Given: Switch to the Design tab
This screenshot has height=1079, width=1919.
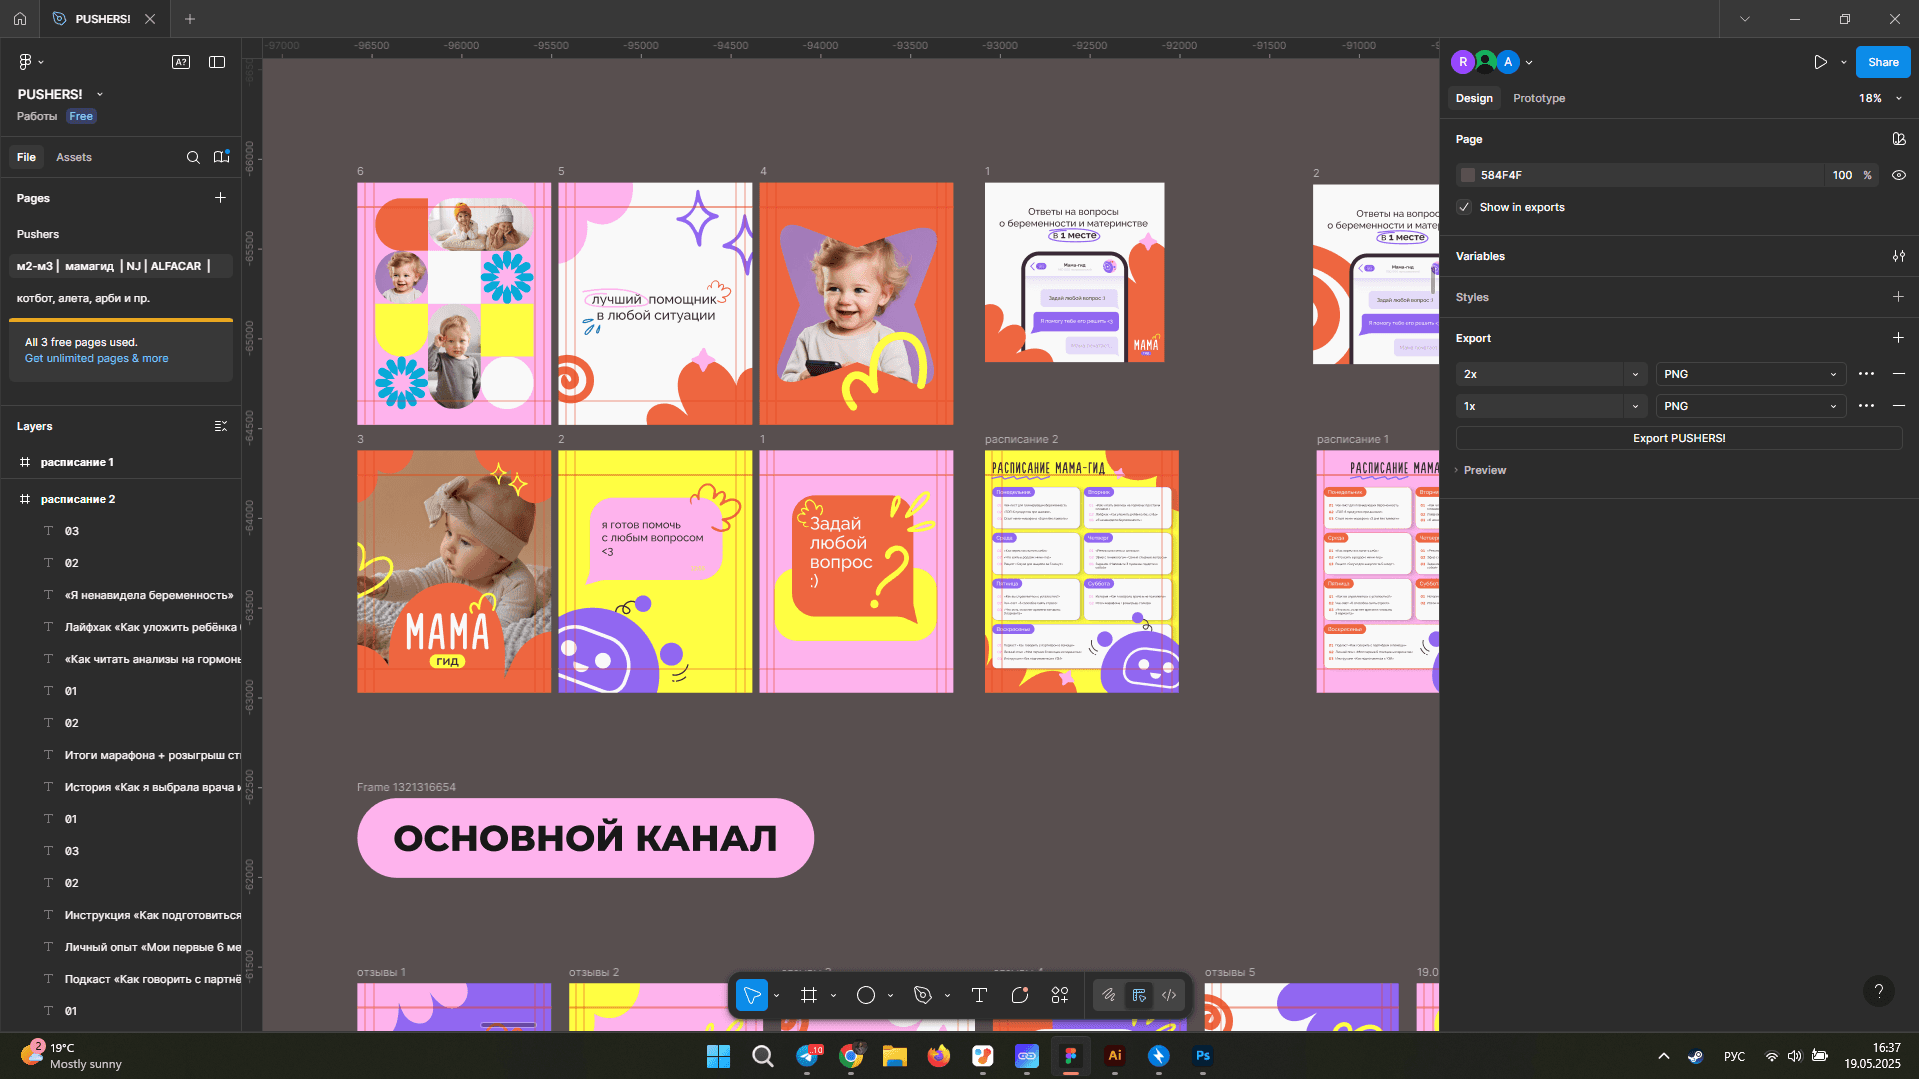Looking at the screenshot, I should [1474, 98].
